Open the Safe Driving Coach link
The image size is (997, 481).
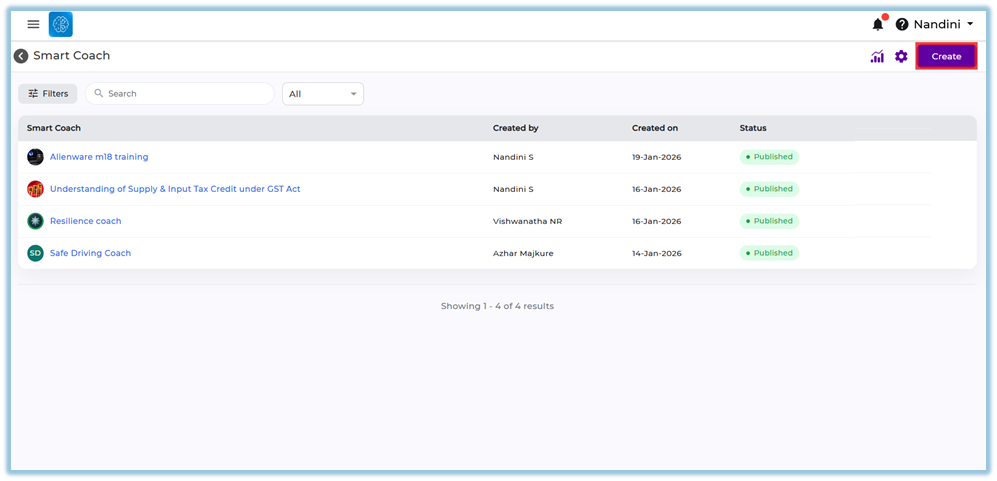coord(90,253)
